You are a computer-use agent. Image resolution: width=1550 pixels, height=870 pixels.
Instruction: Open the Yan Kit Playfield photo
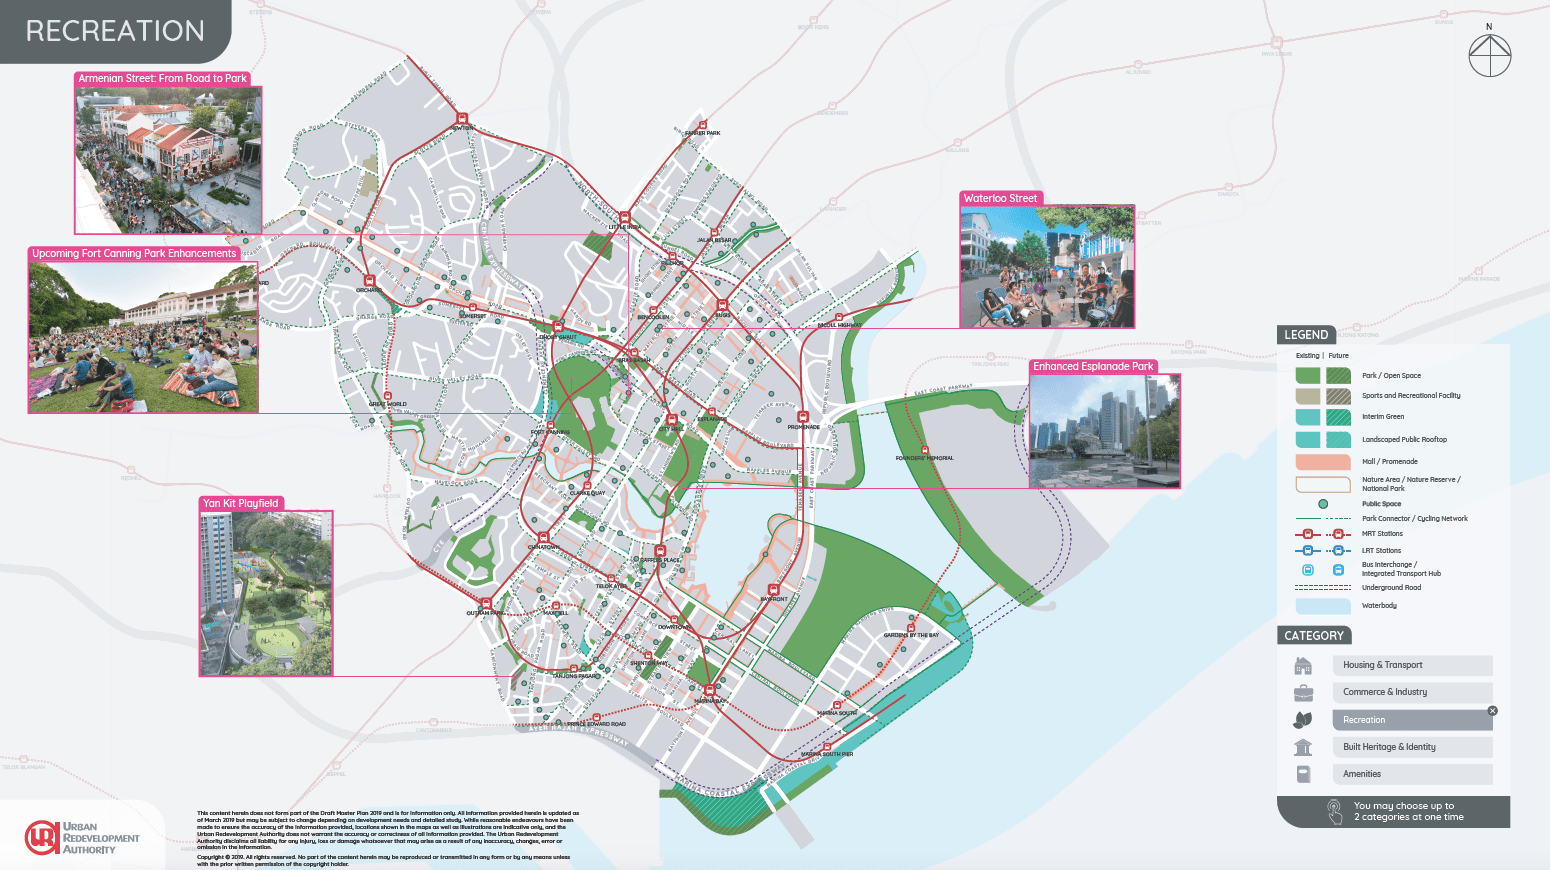coord(266,594)
